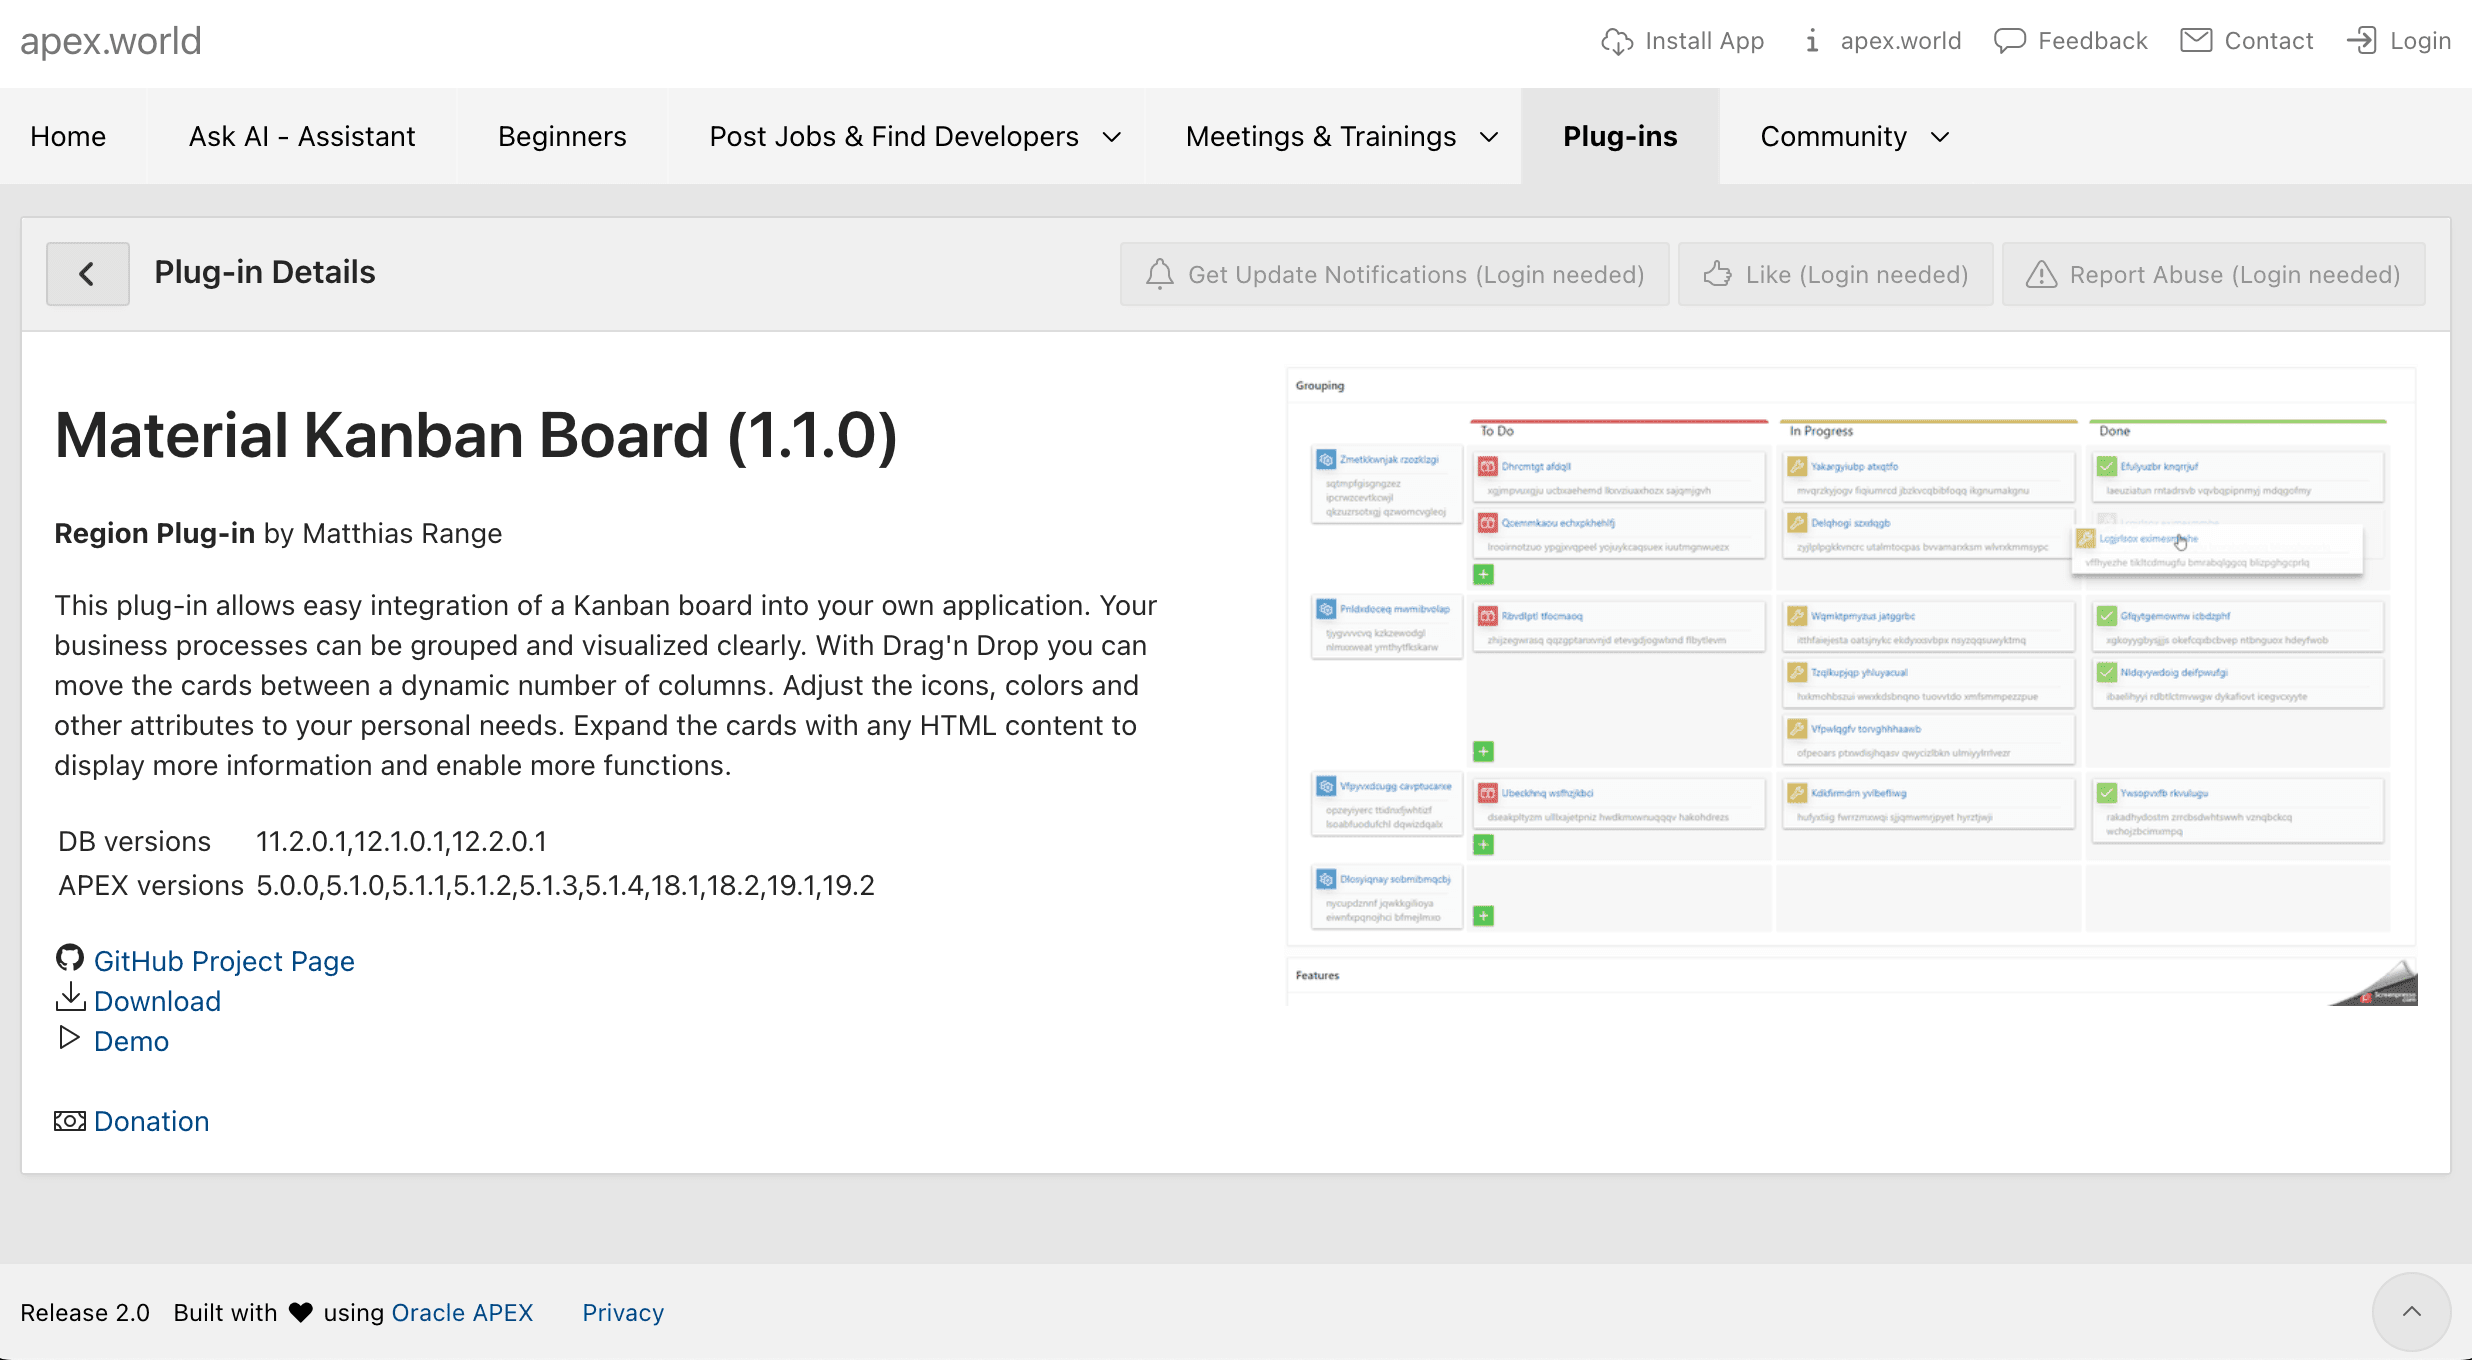Click the Material Kanban Board (1.1.0) heading
2472x1360 pixels.
(x=476, y=435)
